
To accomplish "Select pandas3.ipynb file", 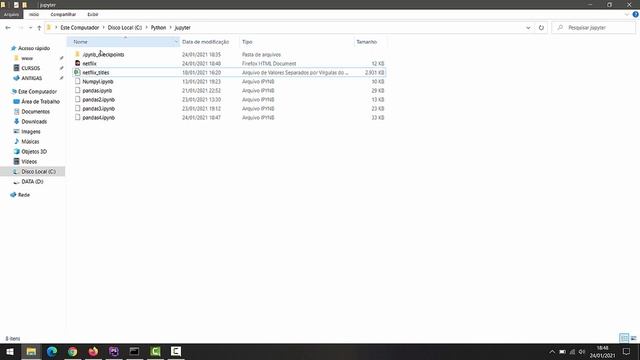I will [98, 109].
